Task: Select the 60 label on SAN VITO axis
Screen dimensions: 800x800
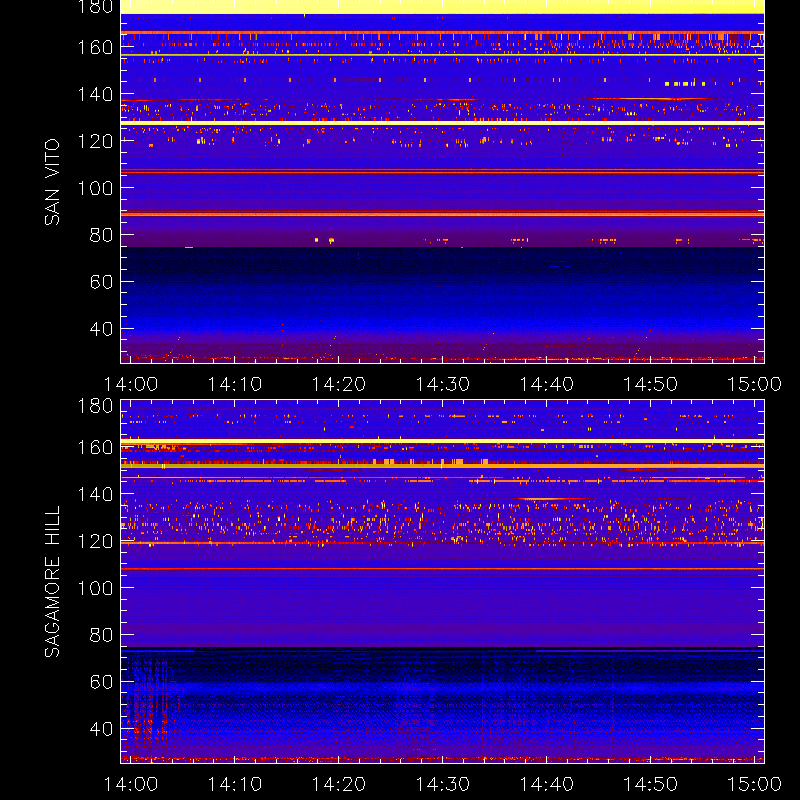Action: coord(101,282)
